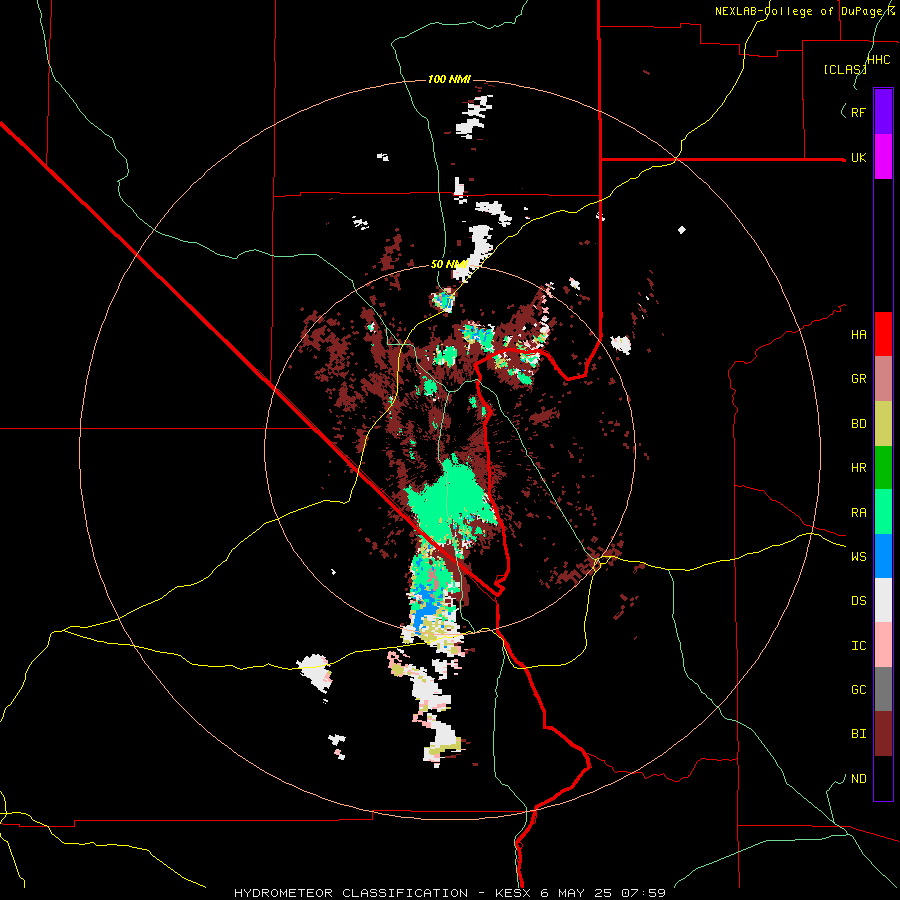Image resolution: width=900 pixels, height=900 pixels.
Task: Click the mint green RA legend swatch
Action: click(x=883, y=512)
